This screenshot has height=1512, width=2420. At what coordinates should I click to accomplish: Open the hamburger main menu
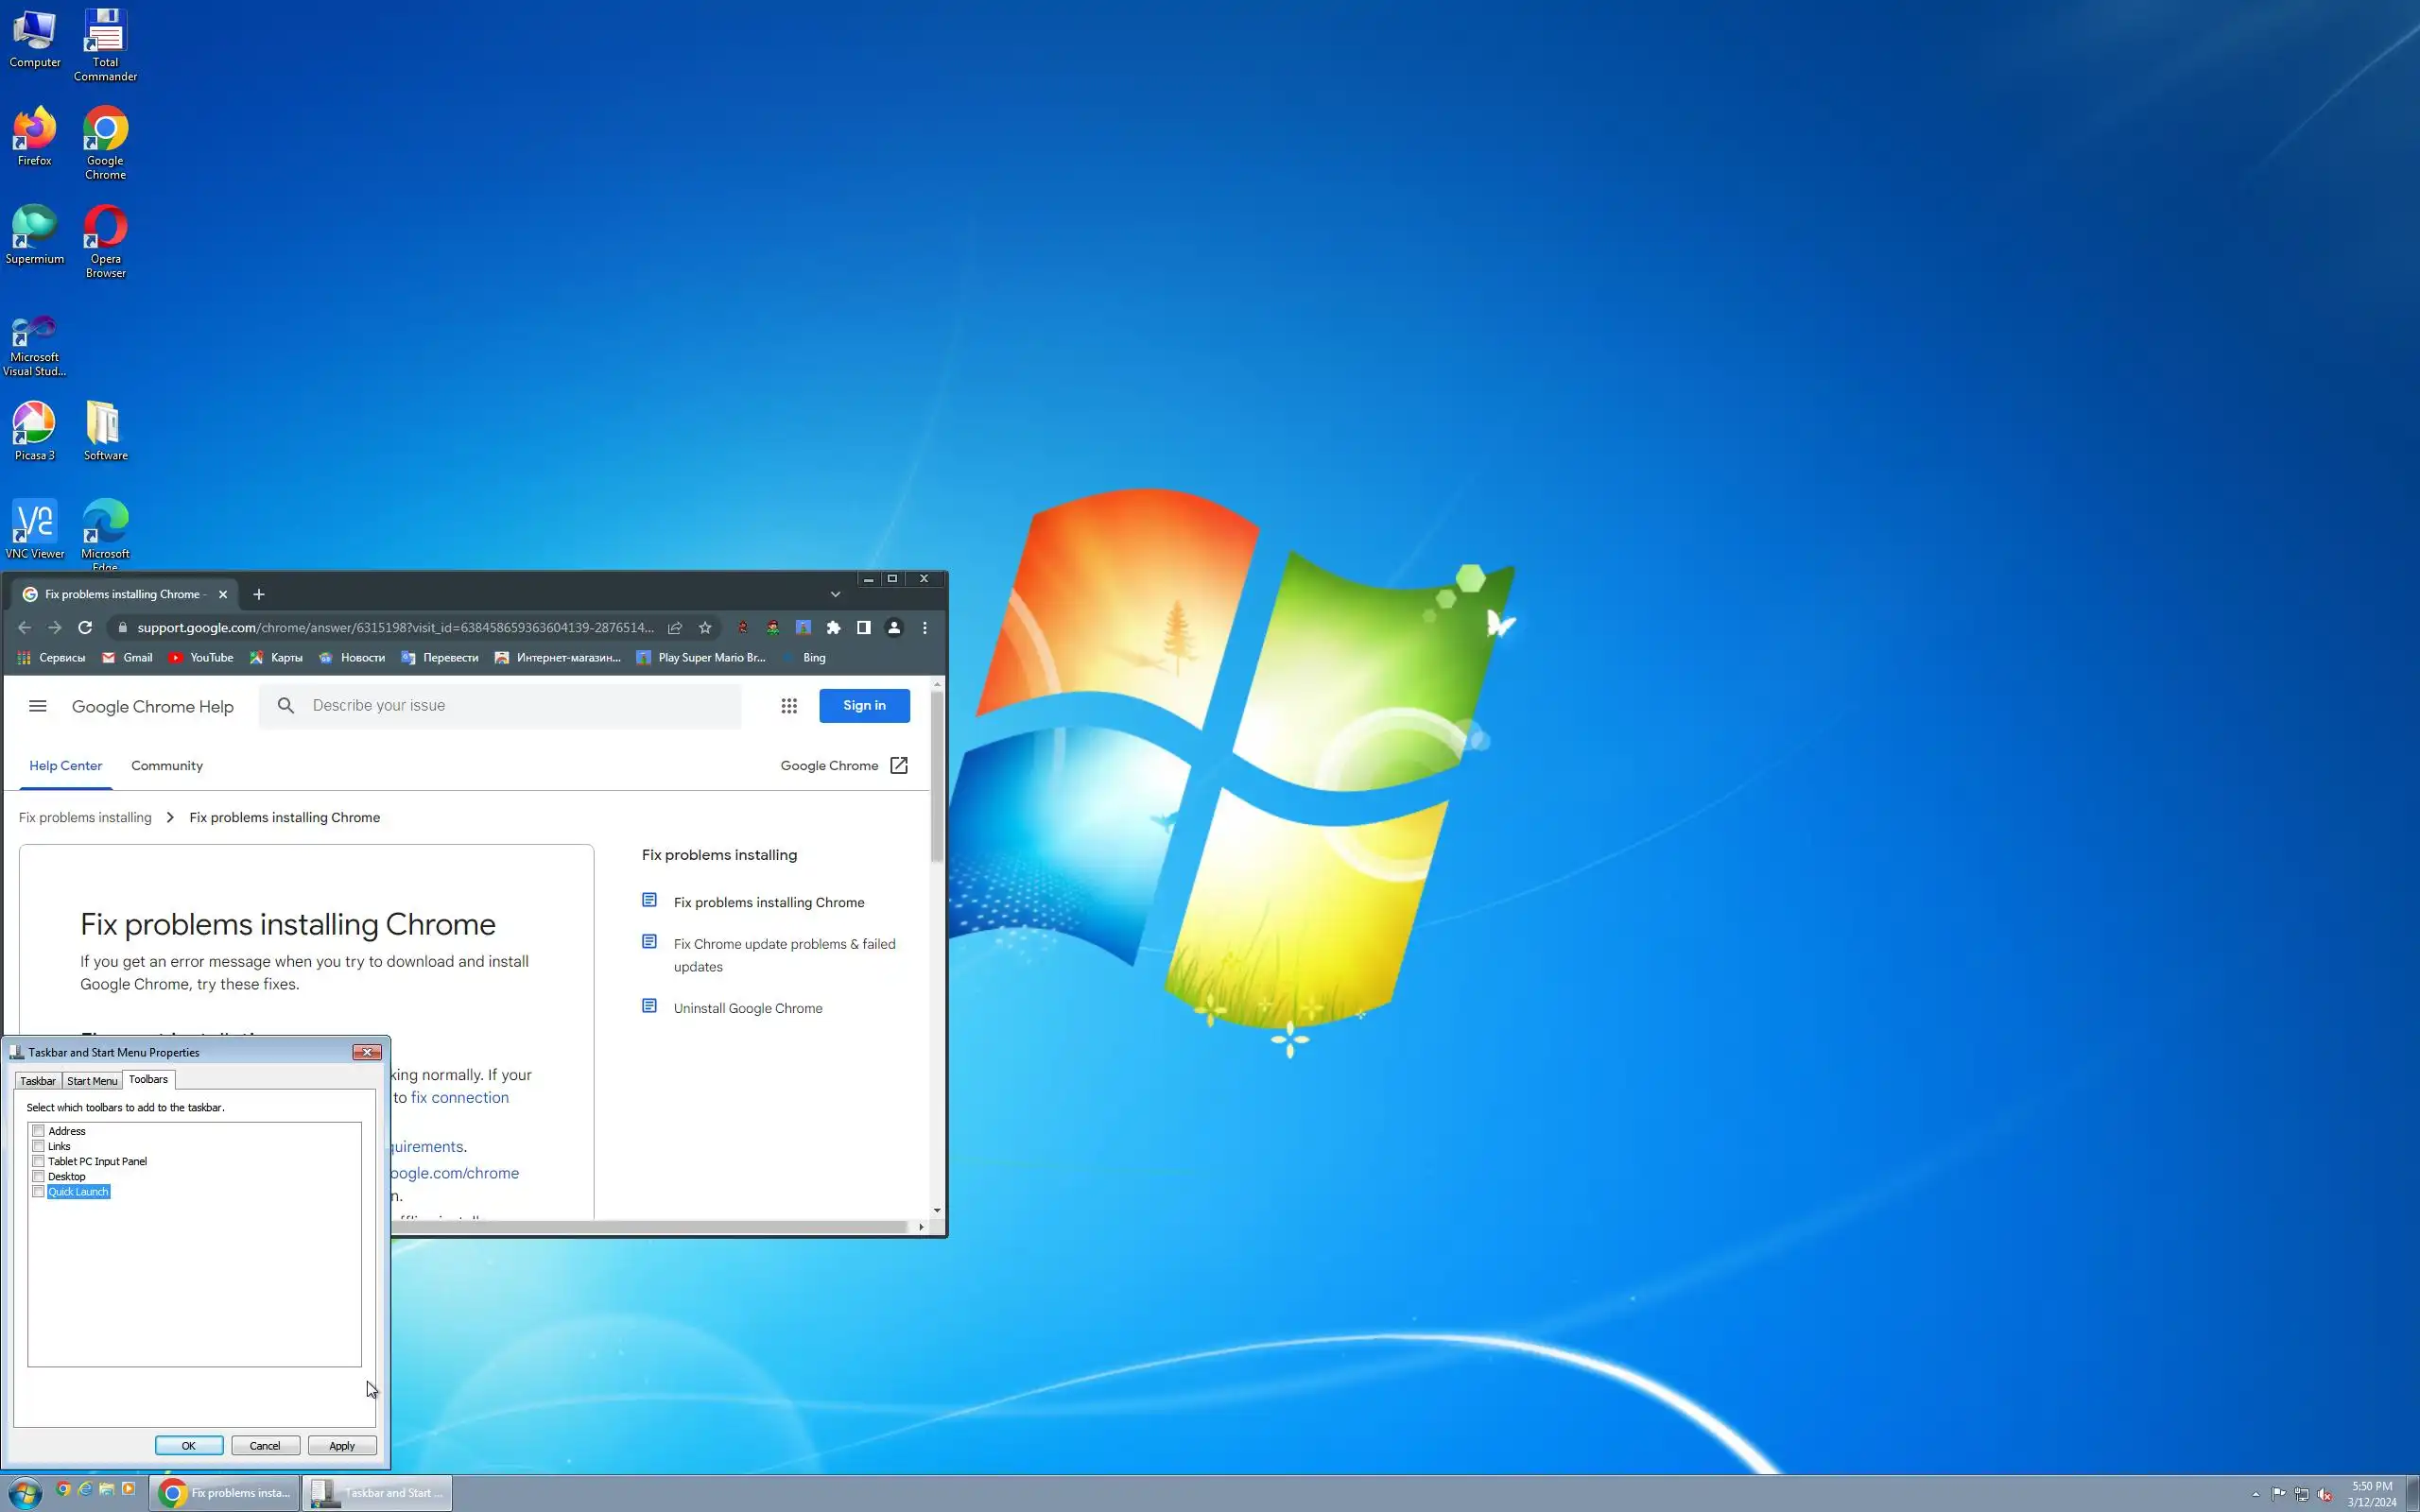[x=38, y=706]
